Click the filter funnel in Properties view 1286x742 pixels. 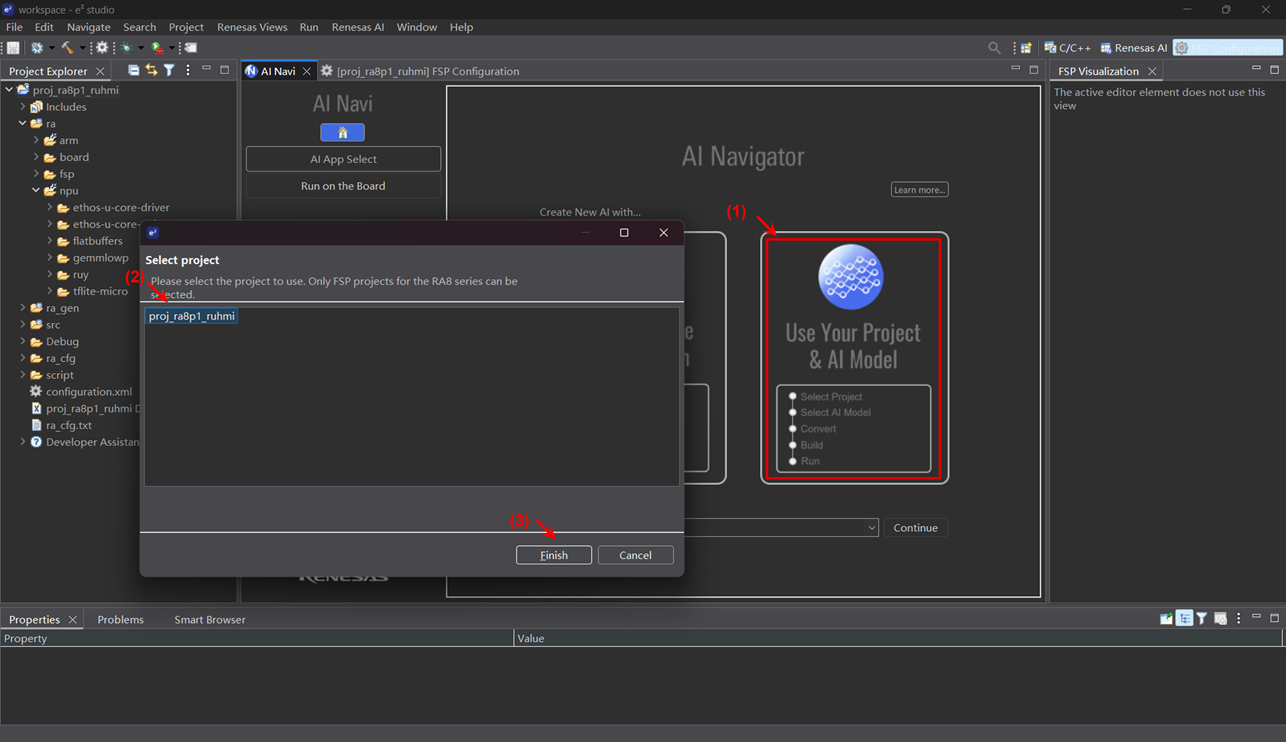[1202, 619]
